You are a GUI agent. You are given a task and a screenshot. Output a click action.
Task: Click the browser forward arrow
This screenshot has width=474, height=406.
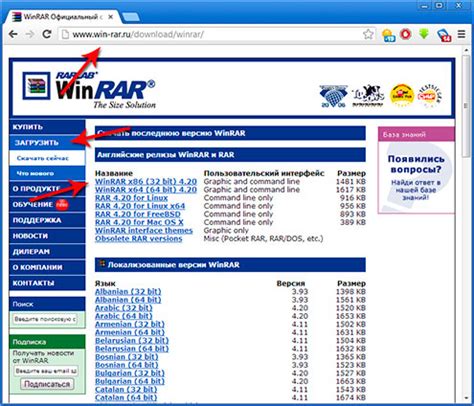pos(30,34)
